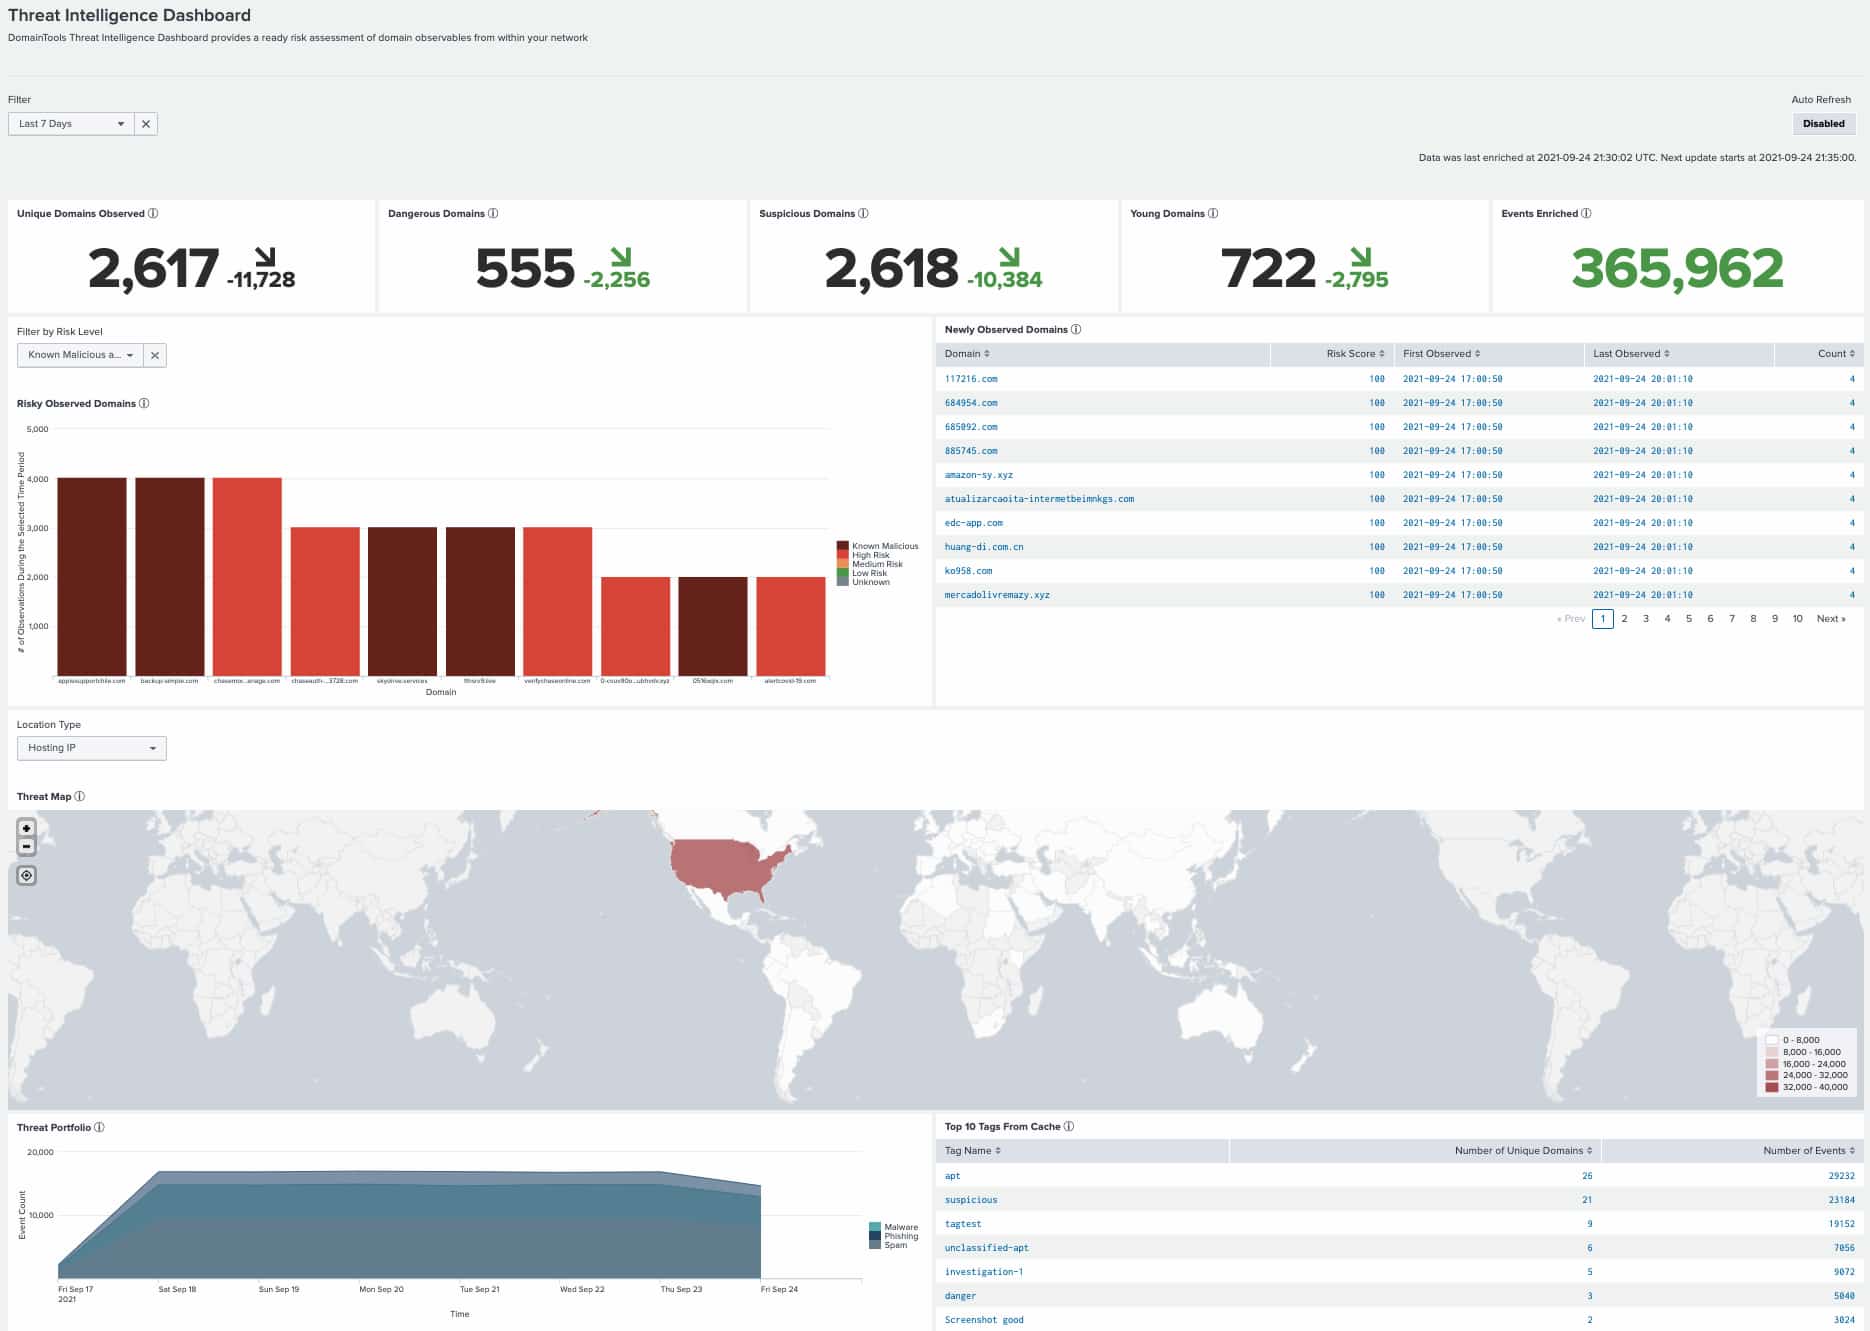Screen dimensions: 1870x1331
Task: Open the Last 7 Days filter dropdown
Action: [x=71, y=124]
